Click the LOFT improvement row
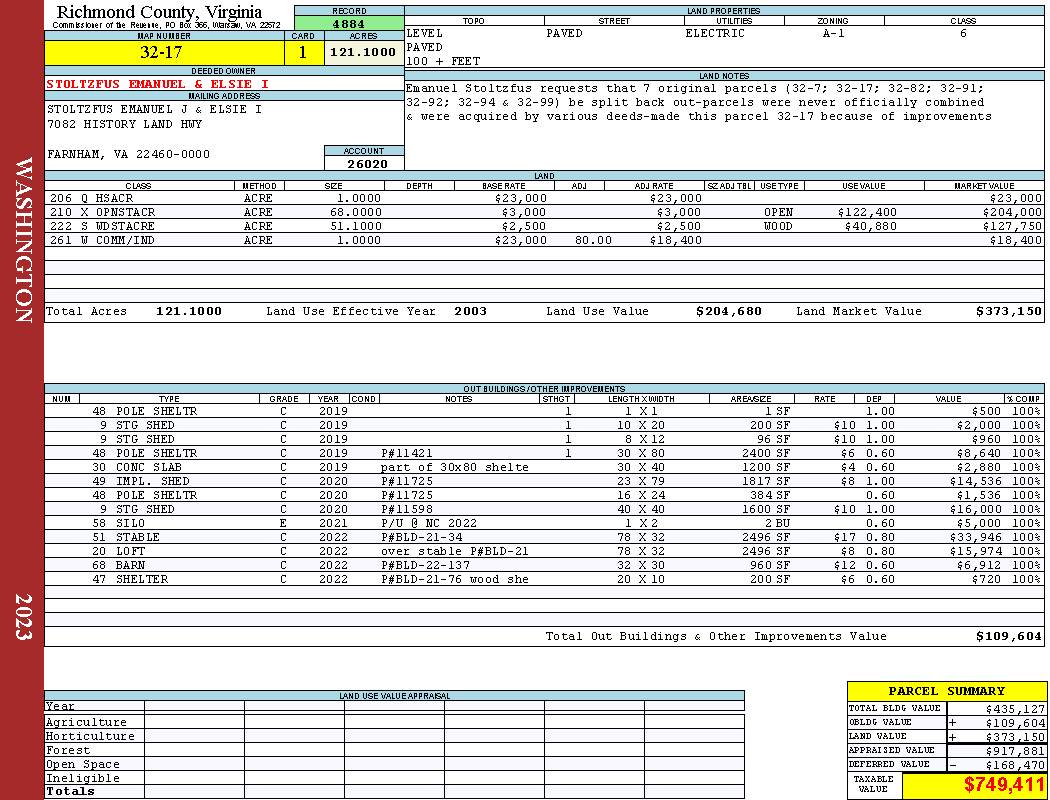 tap(544, 551)
